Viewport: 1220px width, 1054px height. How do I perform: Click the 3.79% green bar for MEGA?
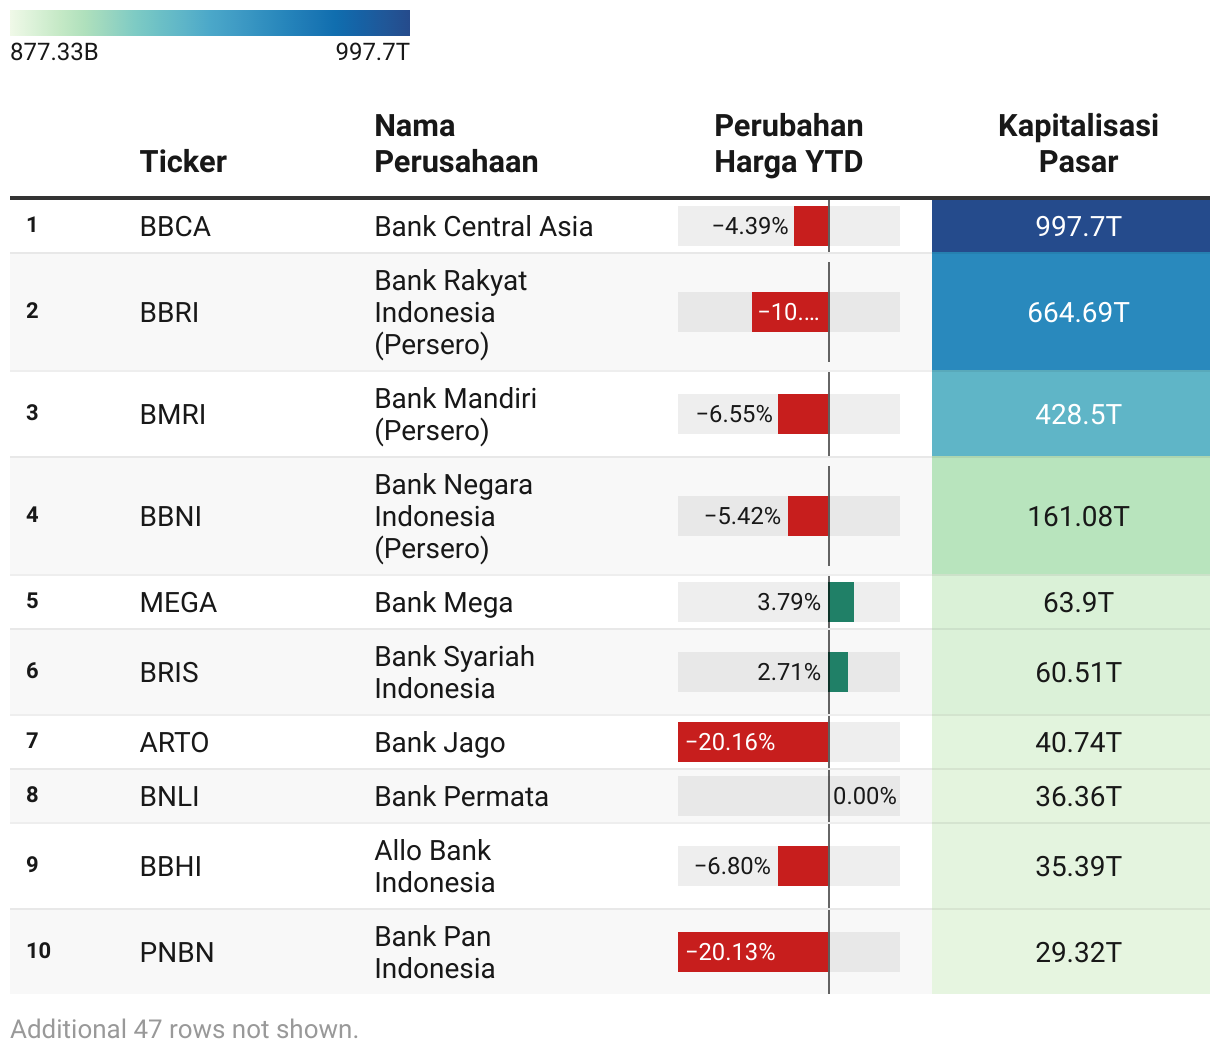pos(841,602)
